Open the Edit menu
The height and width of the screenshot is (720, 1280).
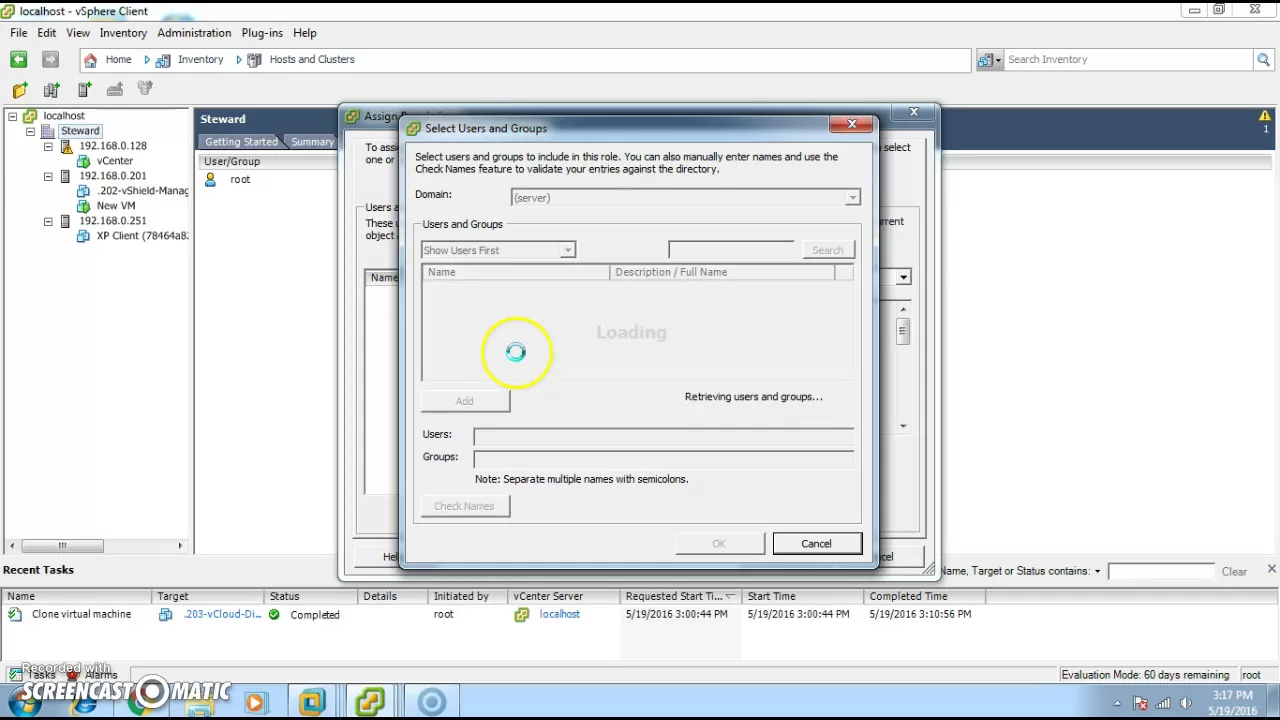47,33
